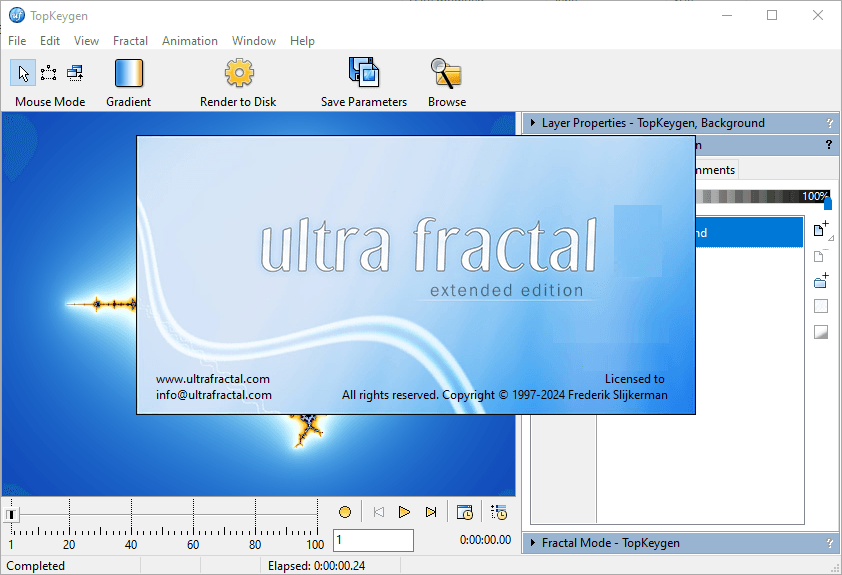Click the Elapsed: 0:00:00.24 status text

[316, 566]
